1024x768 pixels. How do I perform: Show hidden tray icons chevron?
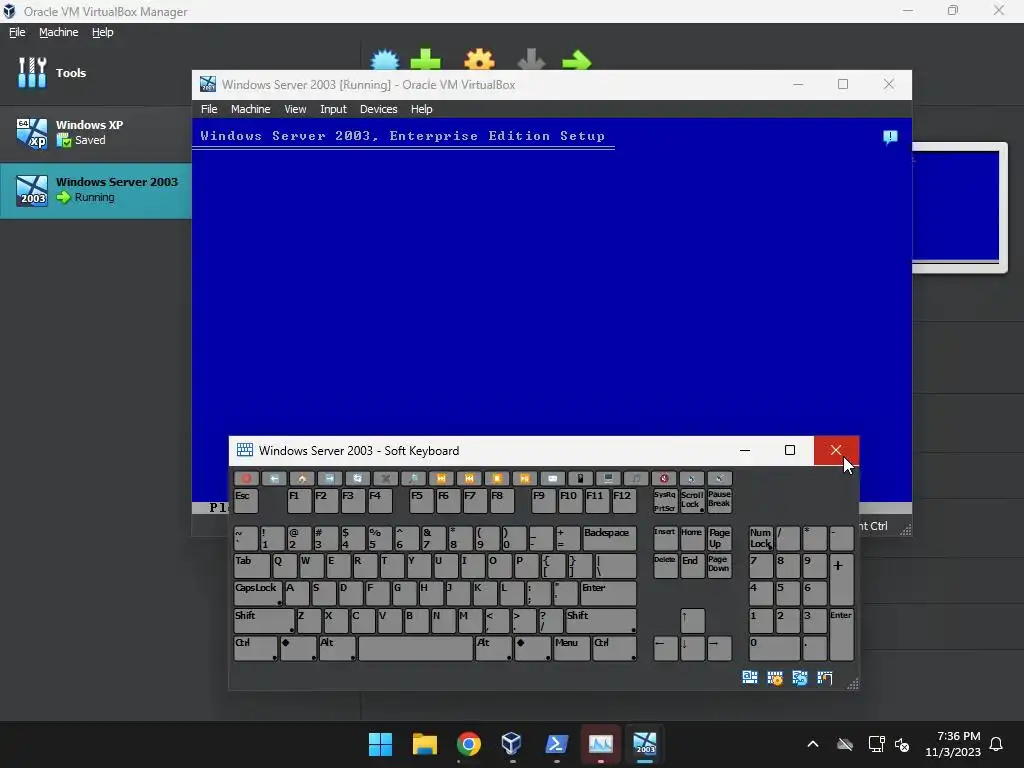click(x=813, y=744)
